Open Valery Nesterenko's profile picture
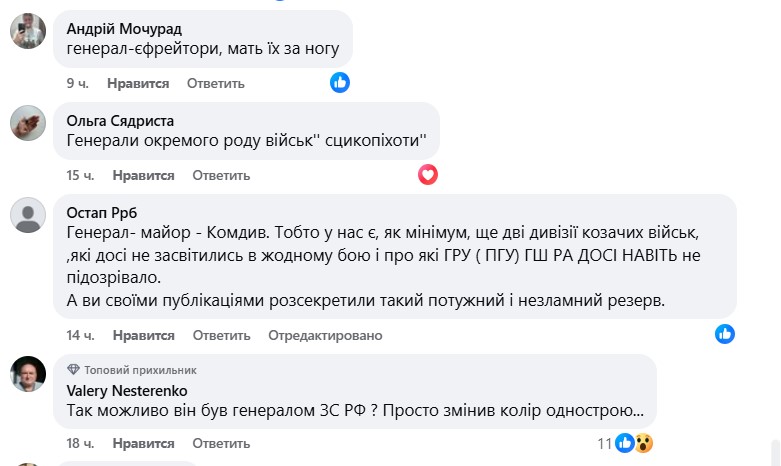 pos(27,374)
